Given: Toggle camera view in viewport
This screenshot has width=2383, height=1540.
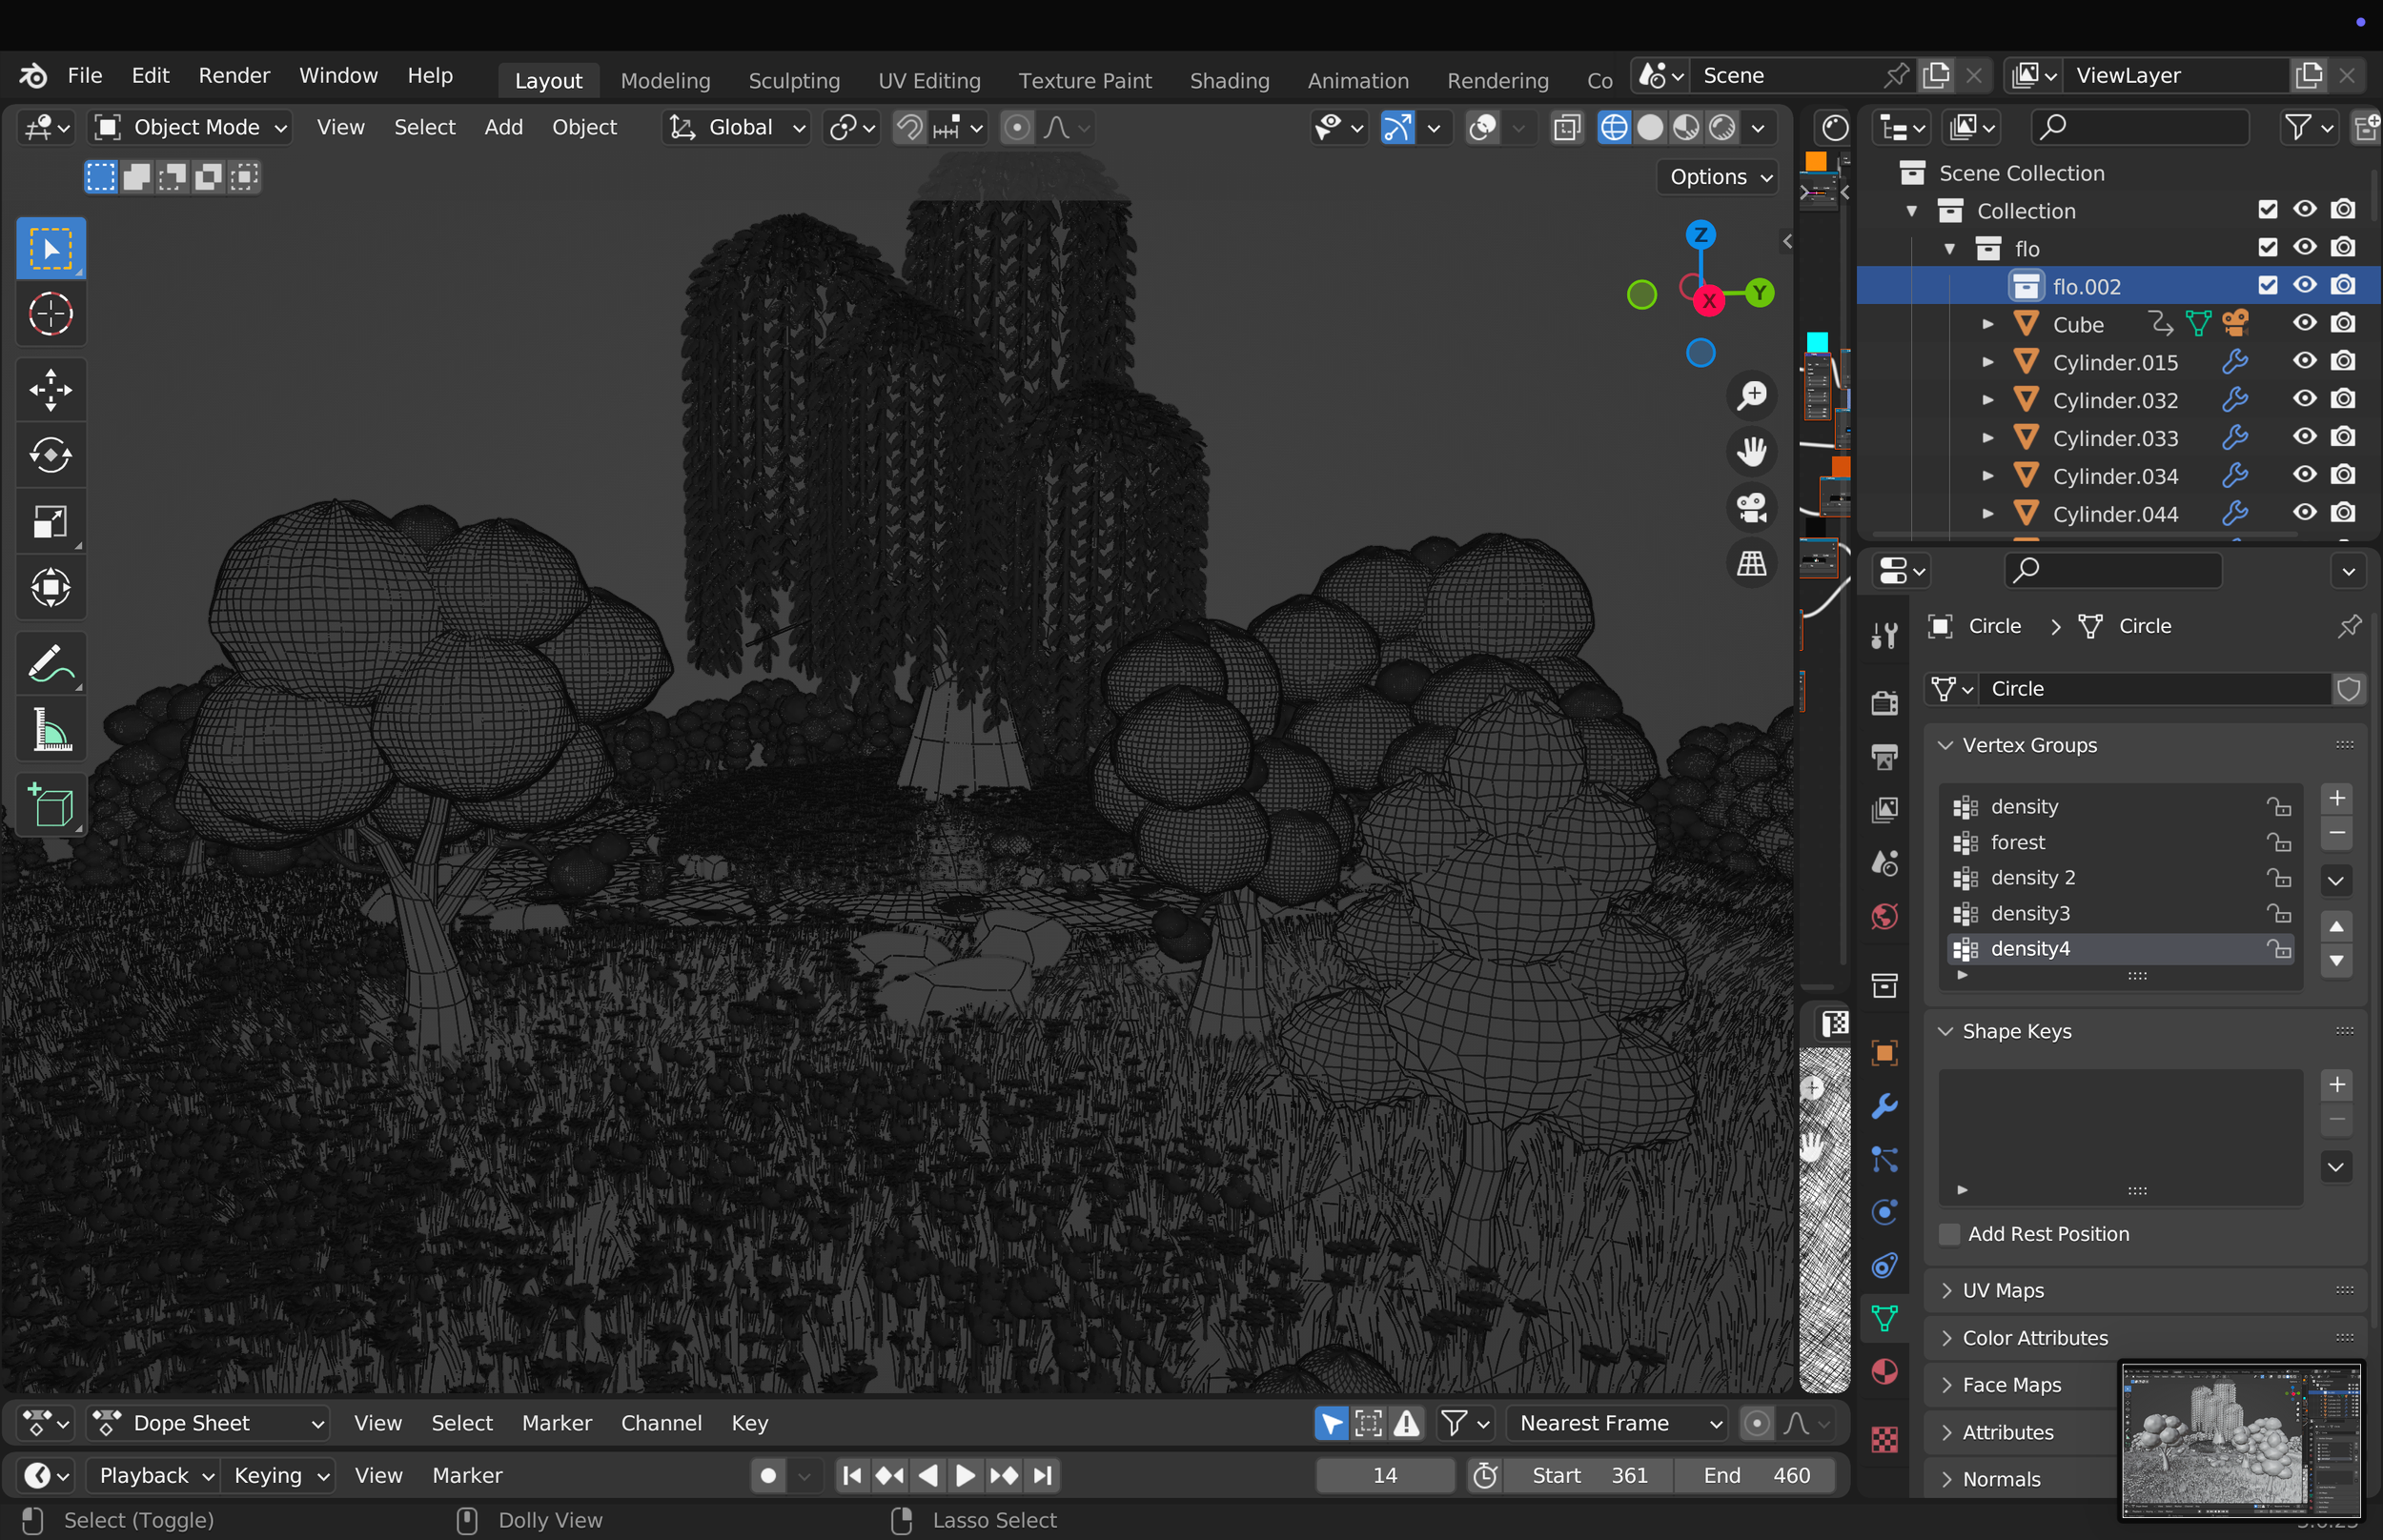Looking at the screenshot, I should (1751, 507).
